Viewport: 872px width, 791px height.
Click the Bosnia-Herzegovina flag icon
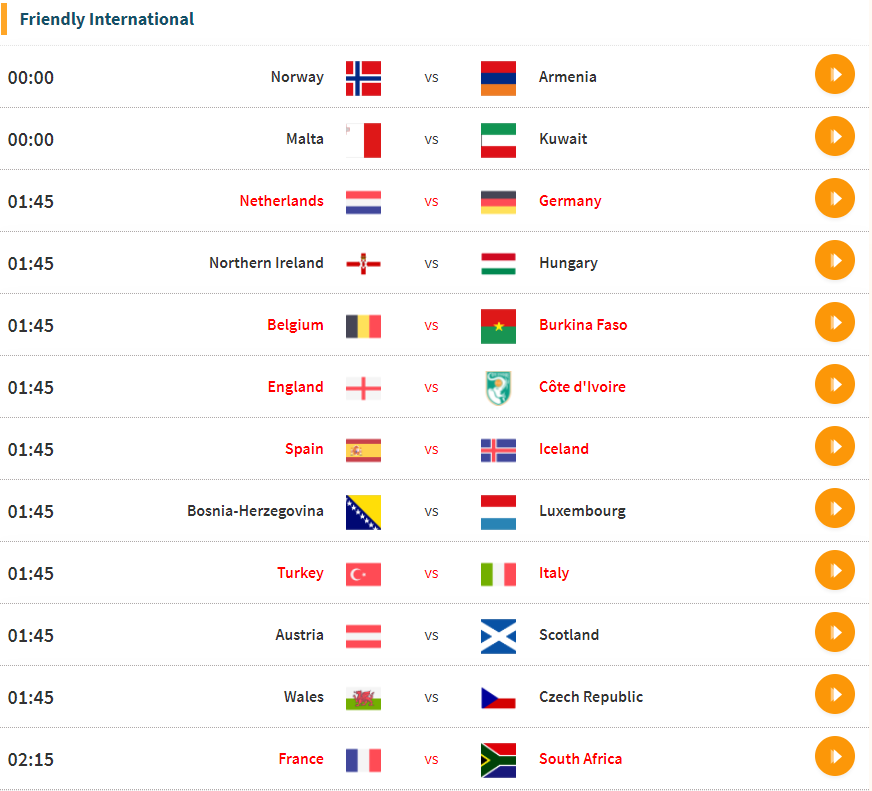pyautogui.click(x=363, y=512)
